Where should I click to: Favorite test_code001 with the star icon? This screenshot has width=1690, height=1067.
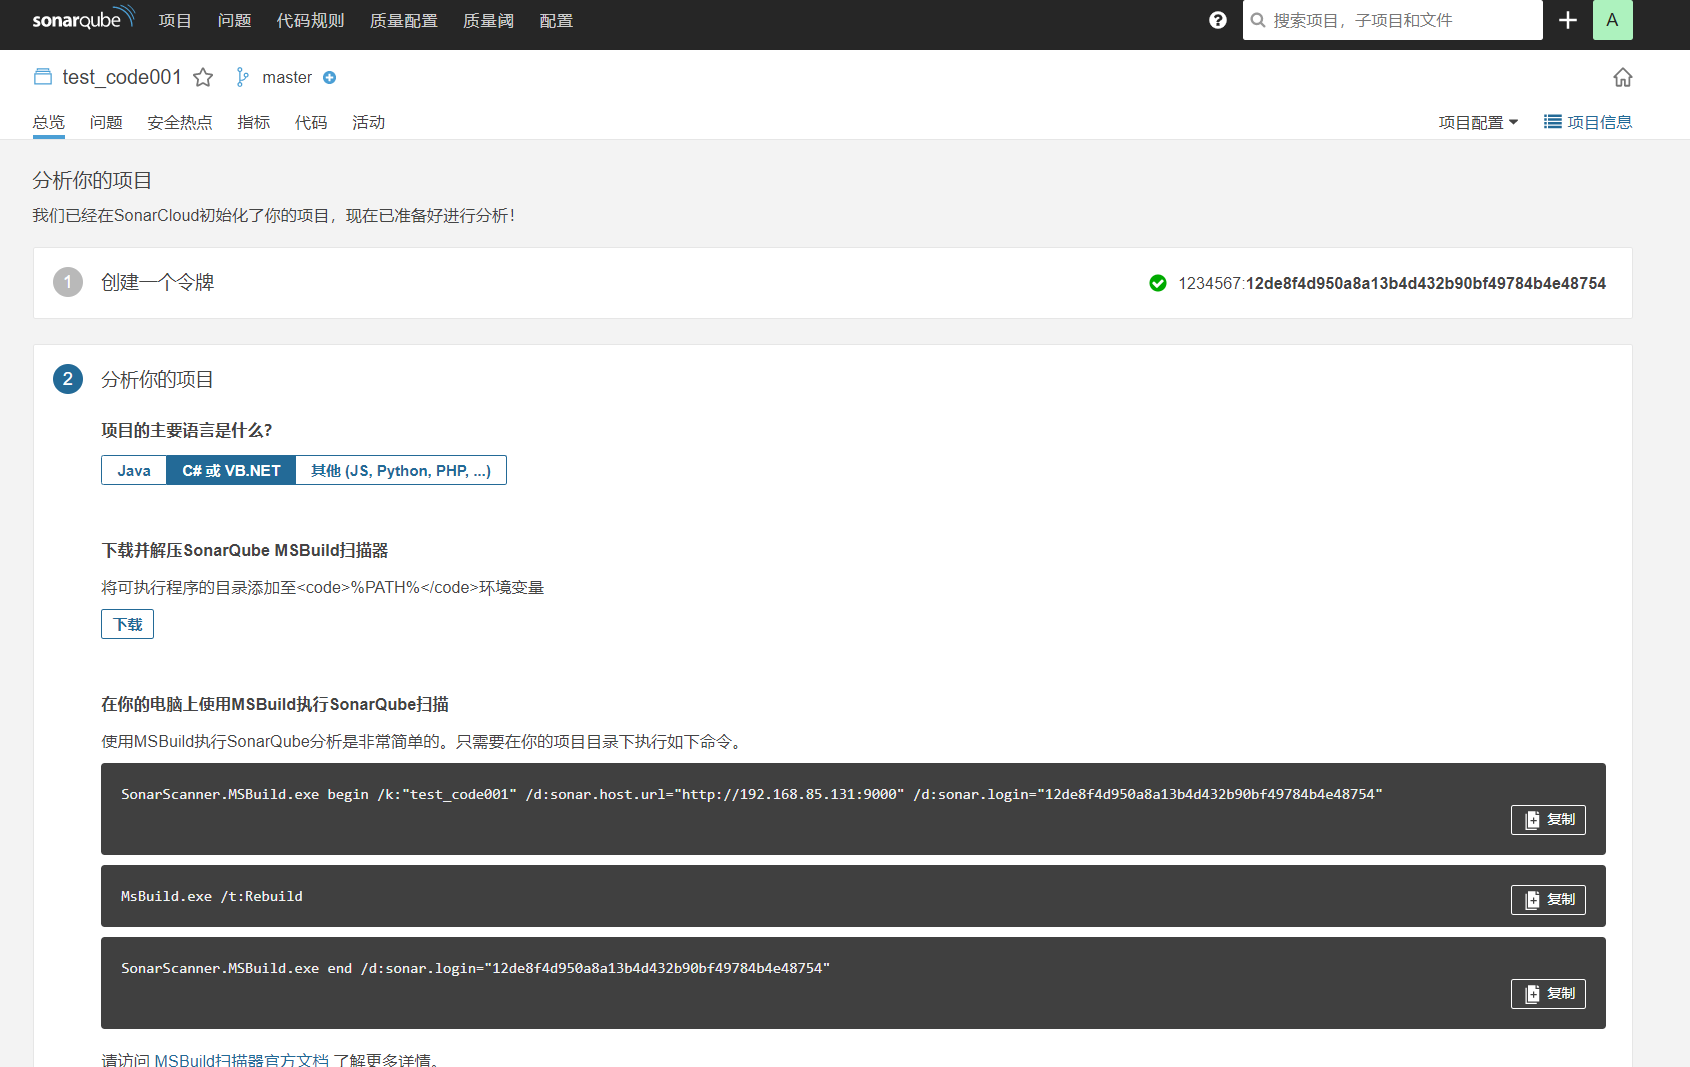[203, 77]
